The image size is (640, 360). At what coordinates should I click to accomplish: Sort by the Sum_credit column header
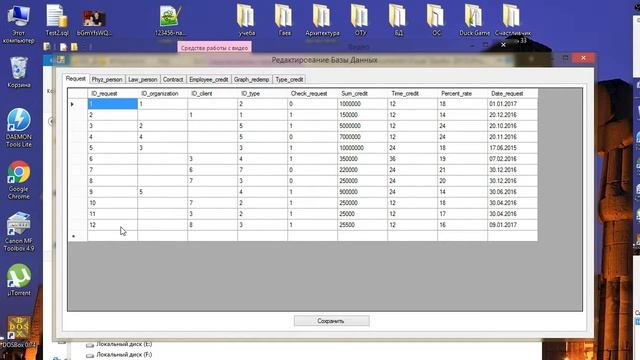(362, 93)
